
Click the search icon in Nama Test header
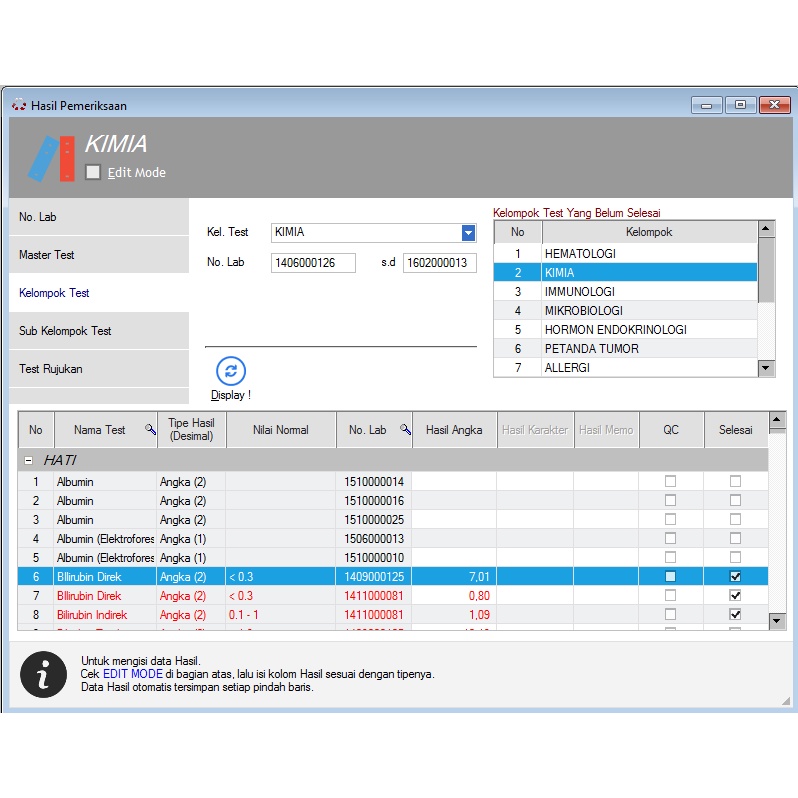pyautogui.click(x=150, y=430)
